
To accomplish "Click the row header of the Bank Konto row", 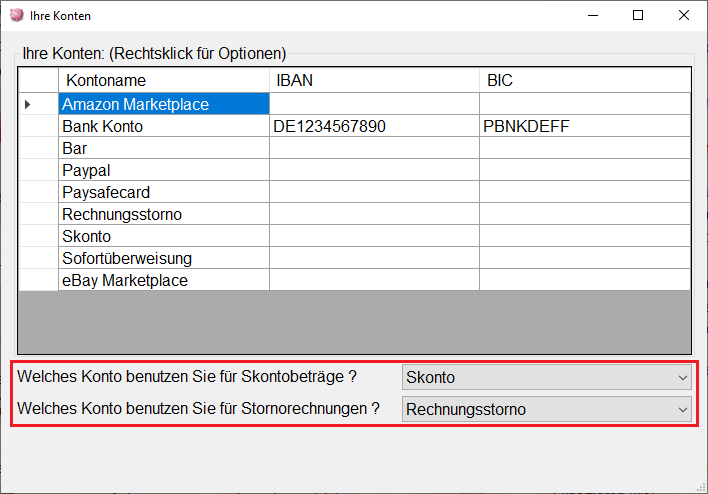I will click(x=38, y=126).
